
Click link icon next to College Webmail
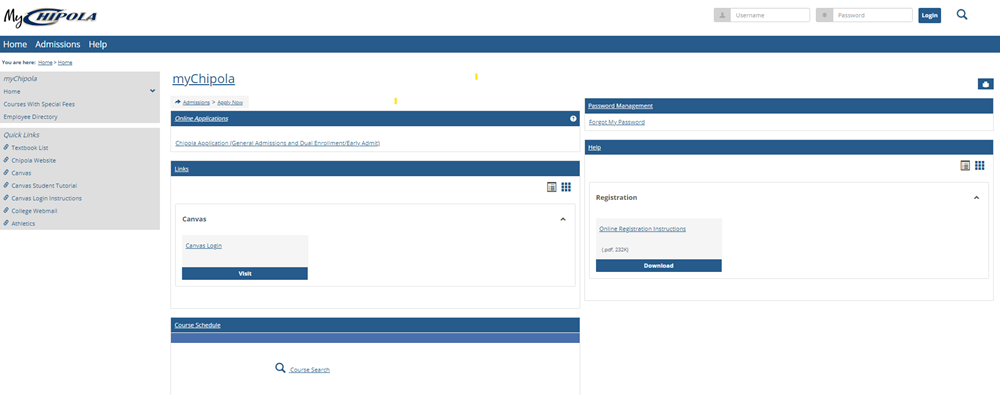point(6,211)
